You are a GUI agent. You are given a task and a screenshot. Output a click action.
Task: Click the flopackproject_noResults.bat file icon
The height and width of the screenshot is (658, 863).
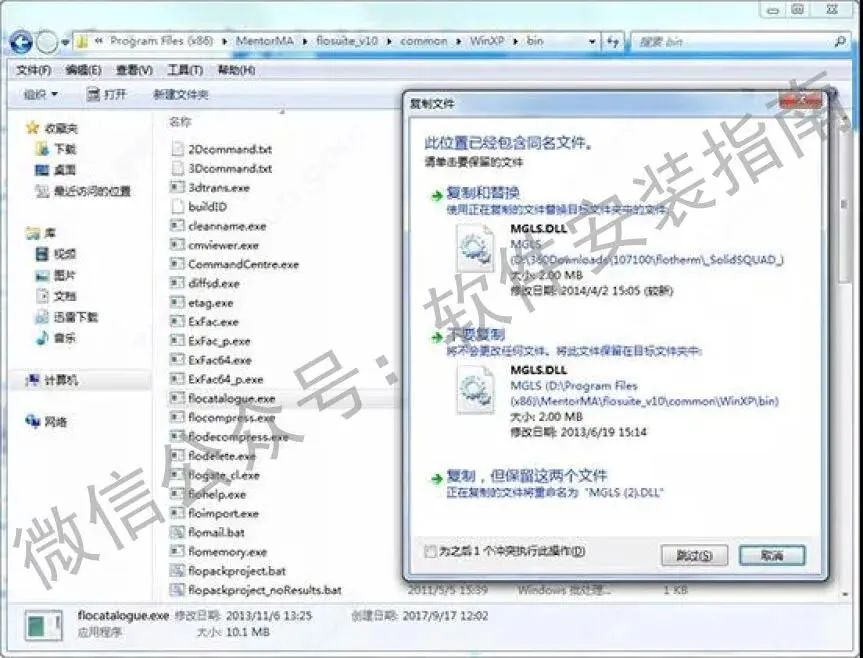pyautogui.click(x=177, y=590)
